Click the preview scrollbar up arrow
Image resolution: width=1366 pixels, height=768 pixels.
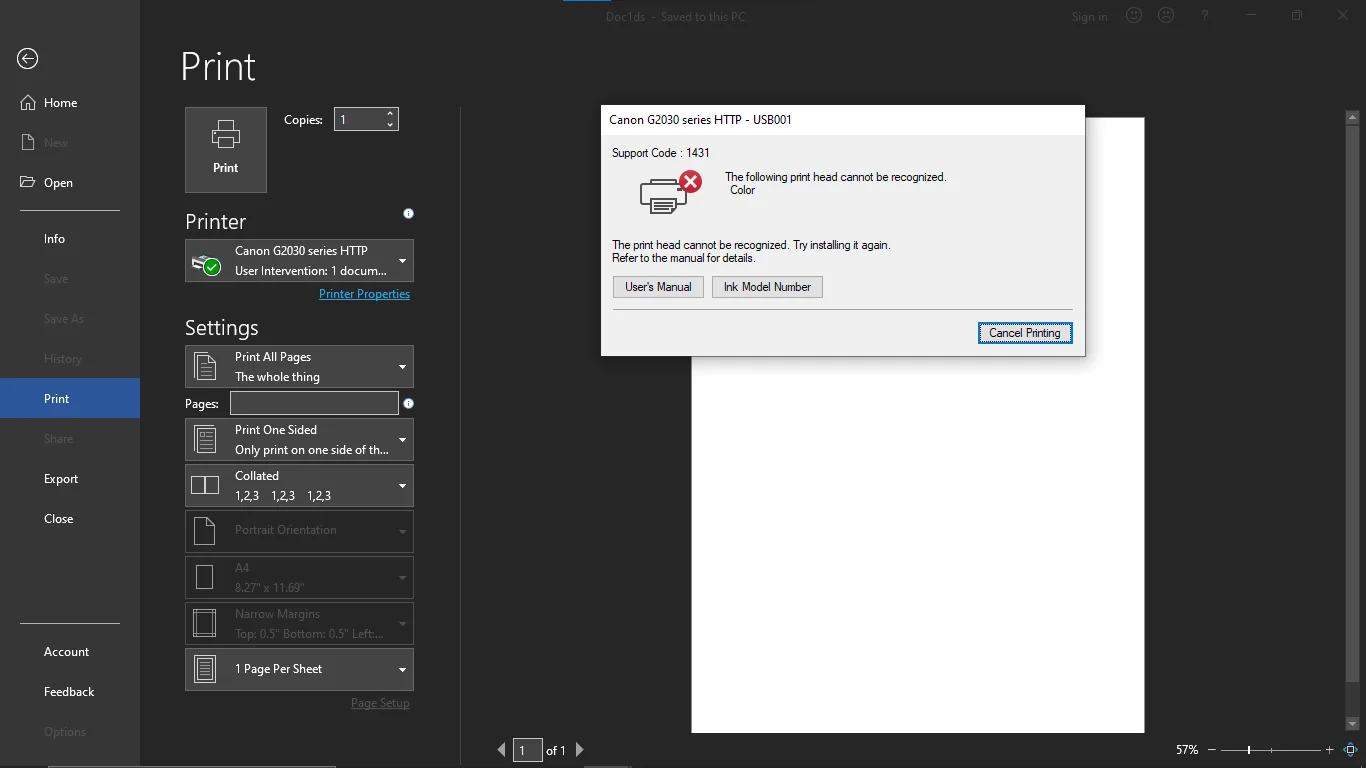[x=1352, y=117]
